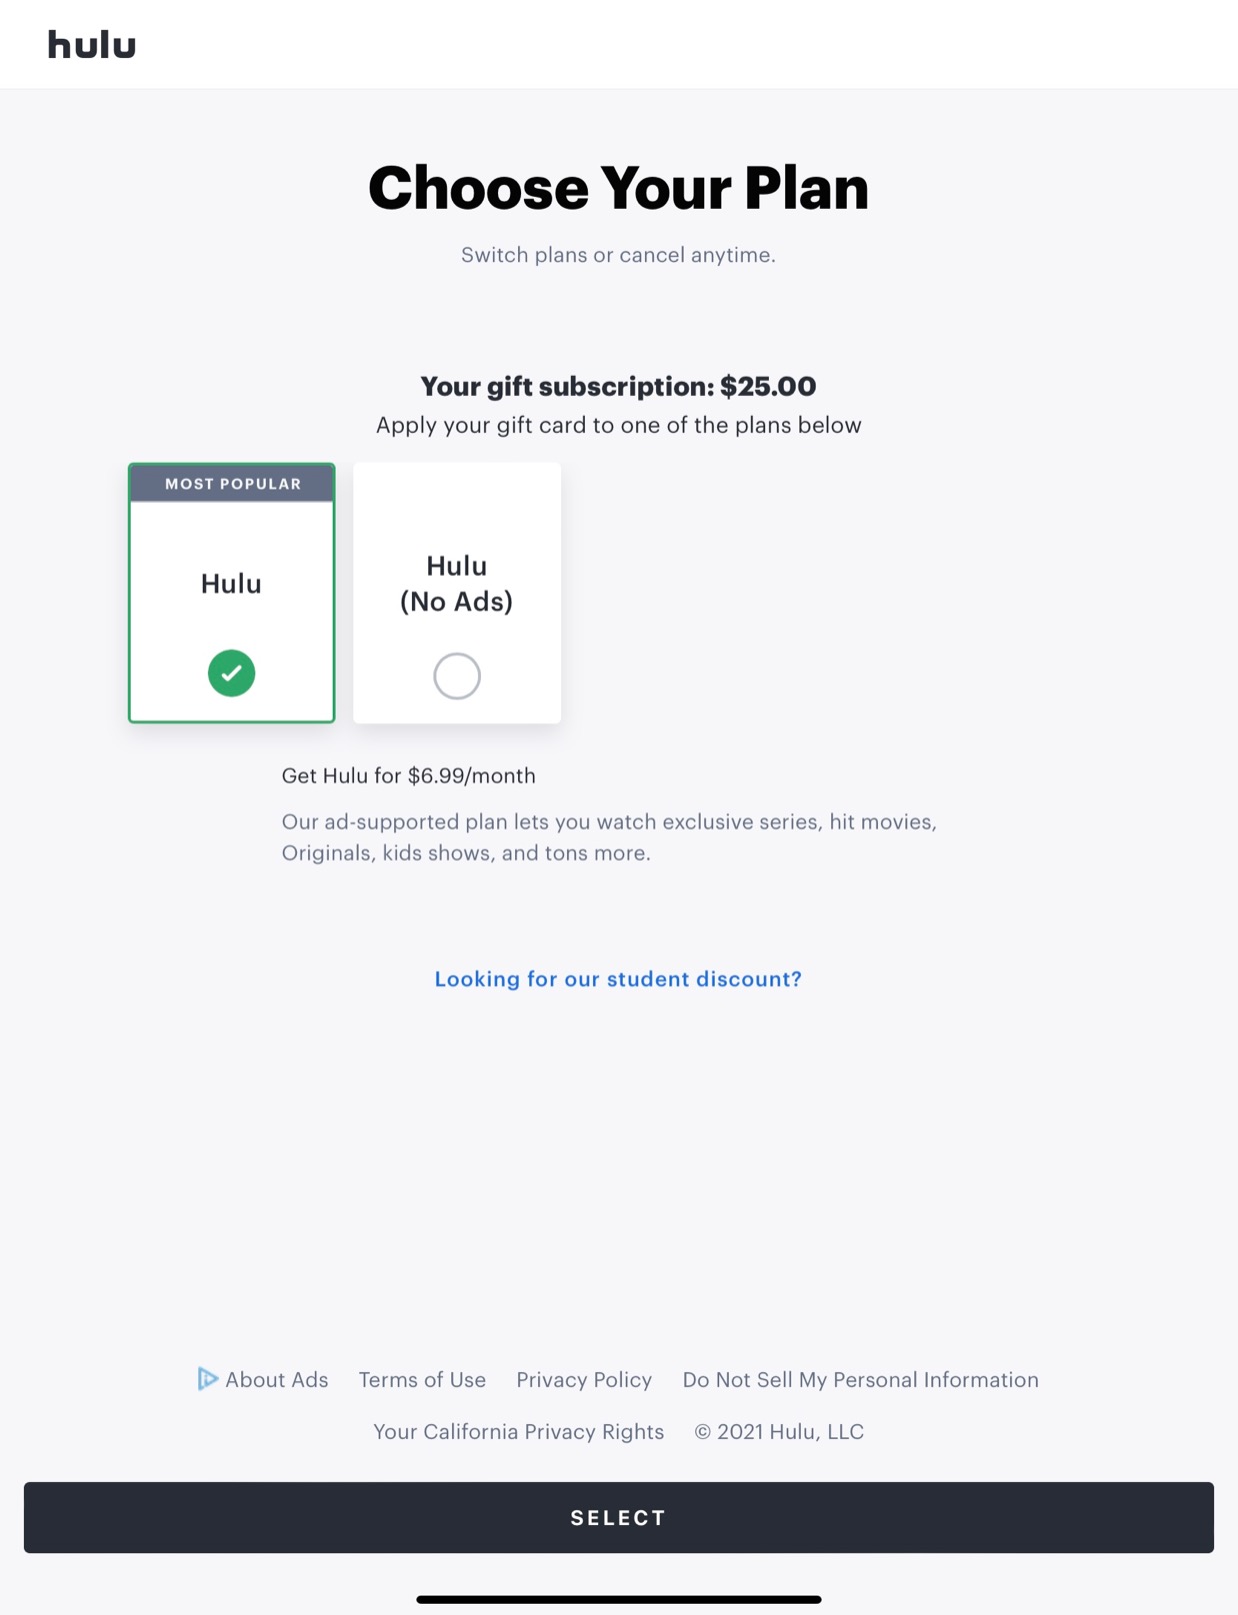Viewport: 1238px width, 1615px height.
Task: Open the student discount link
Action: (617, 979)
